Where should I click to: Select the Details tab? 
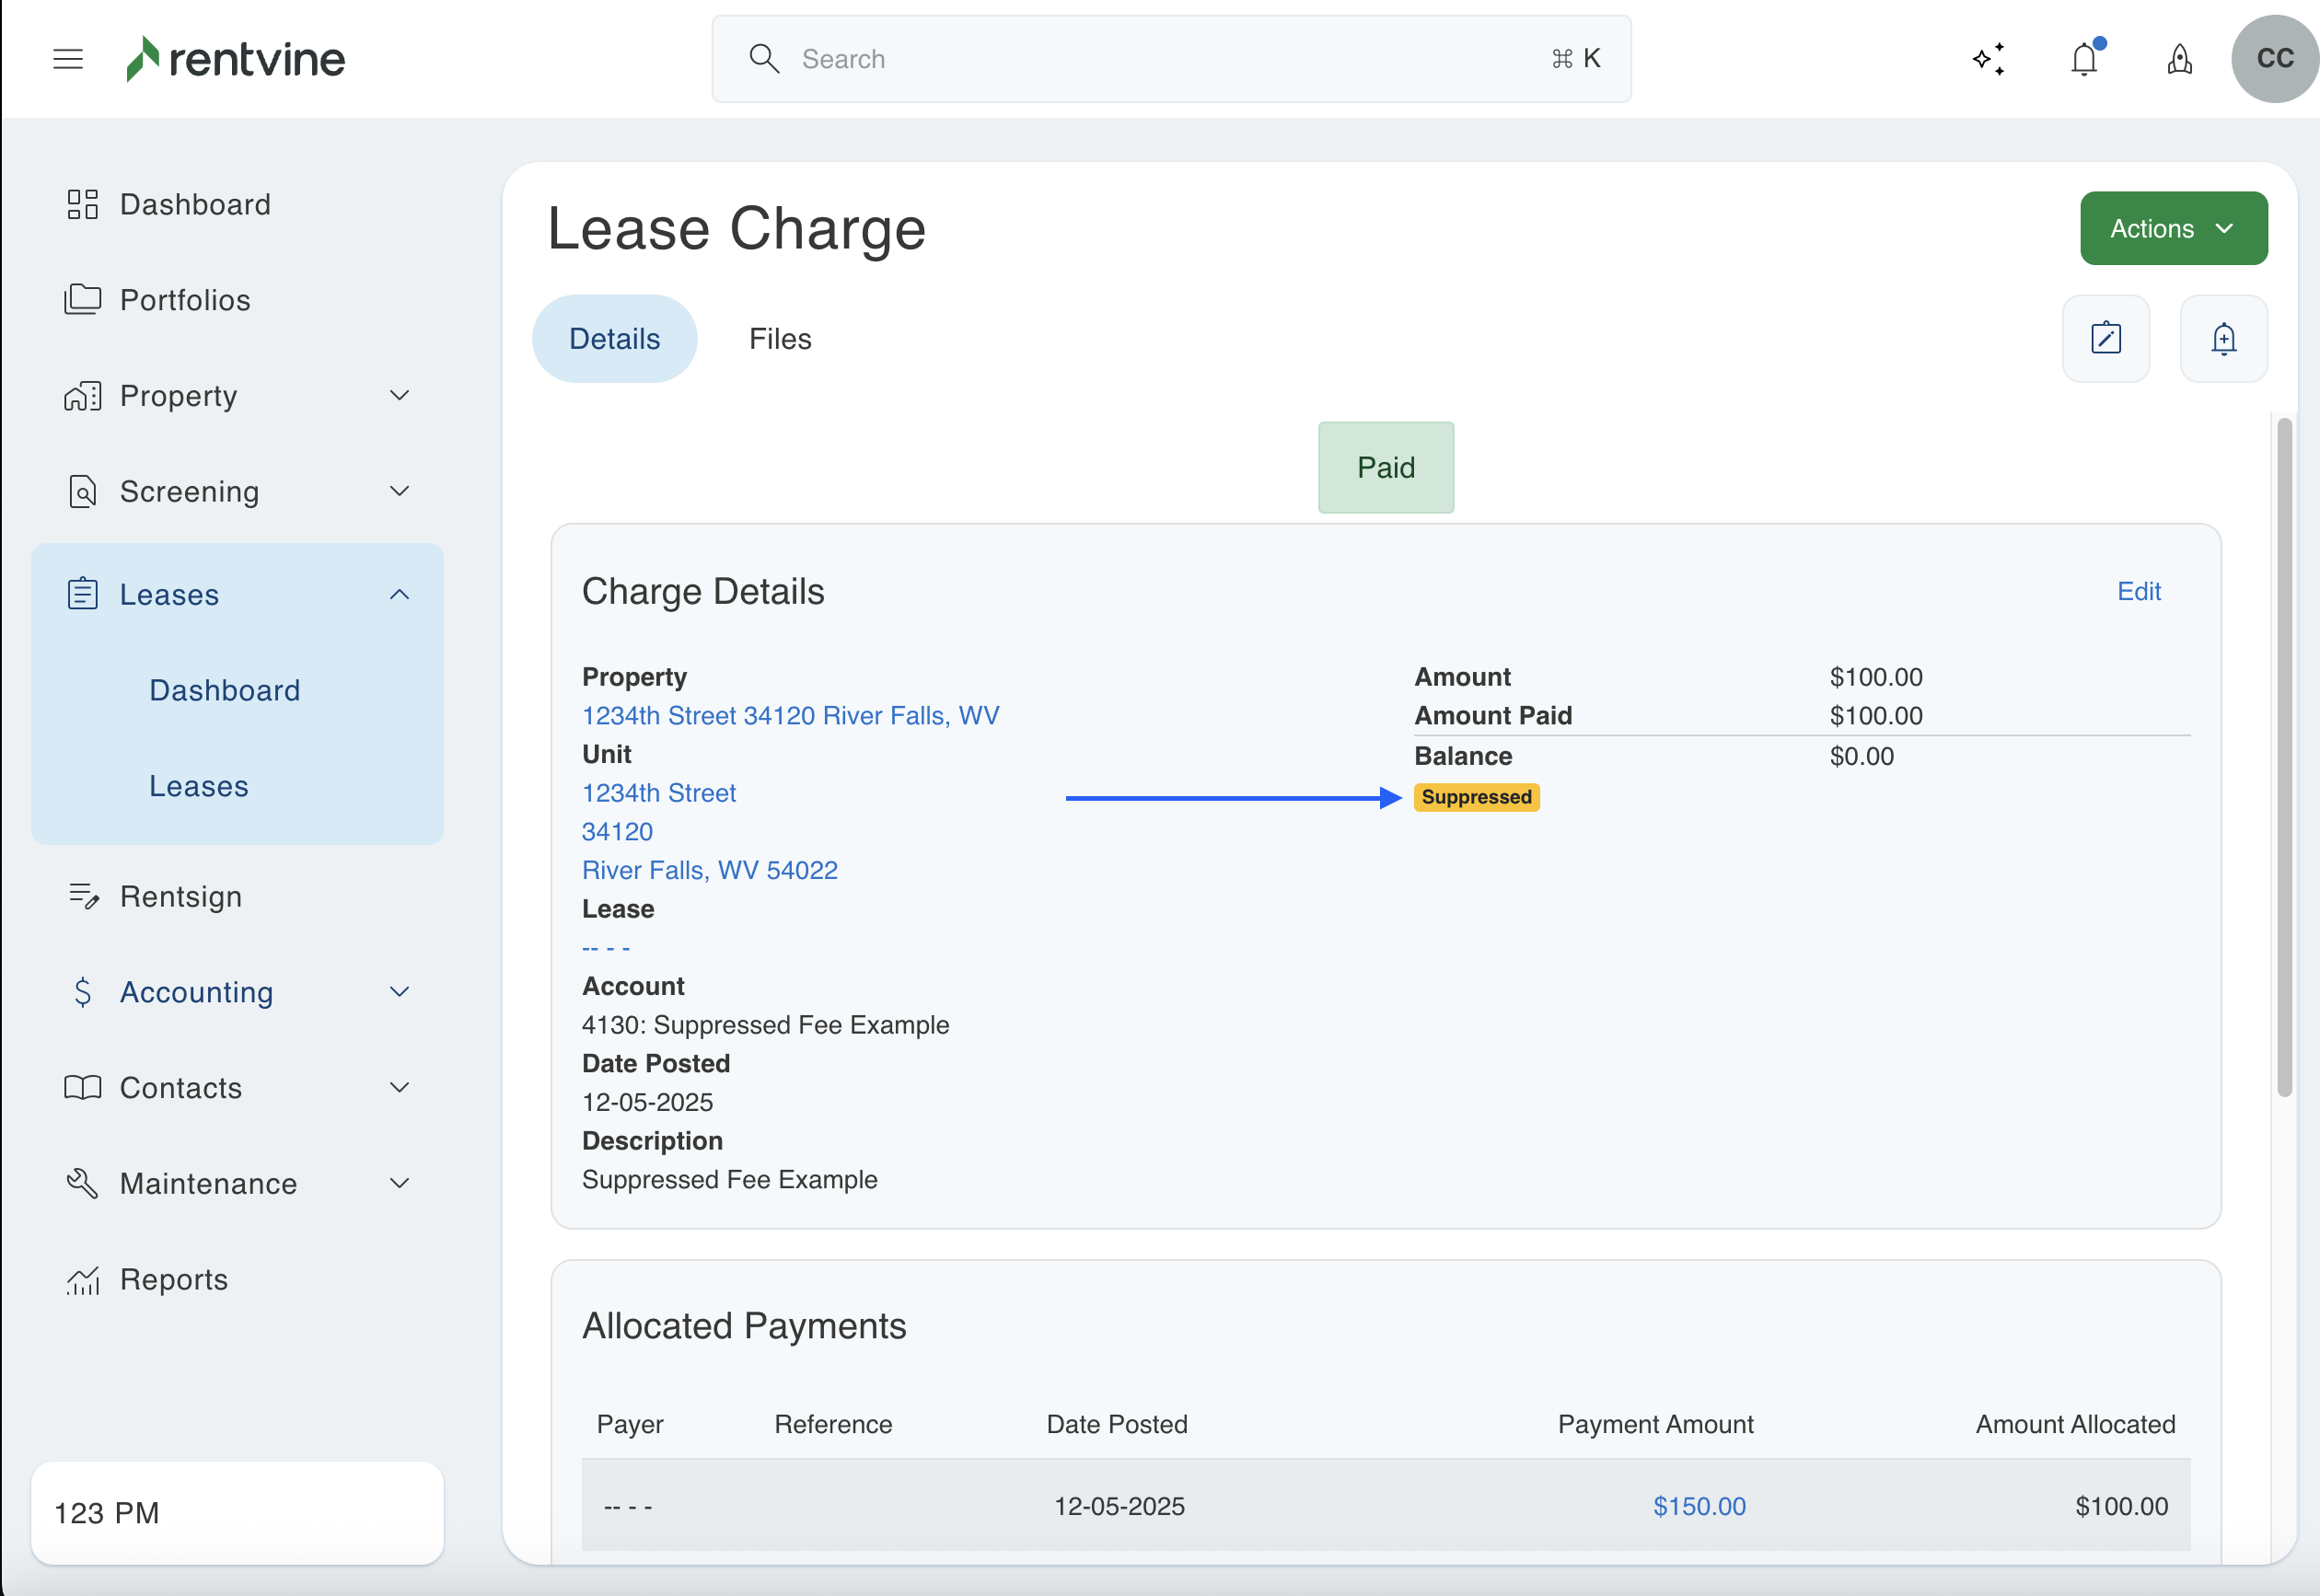click(614, 339)
